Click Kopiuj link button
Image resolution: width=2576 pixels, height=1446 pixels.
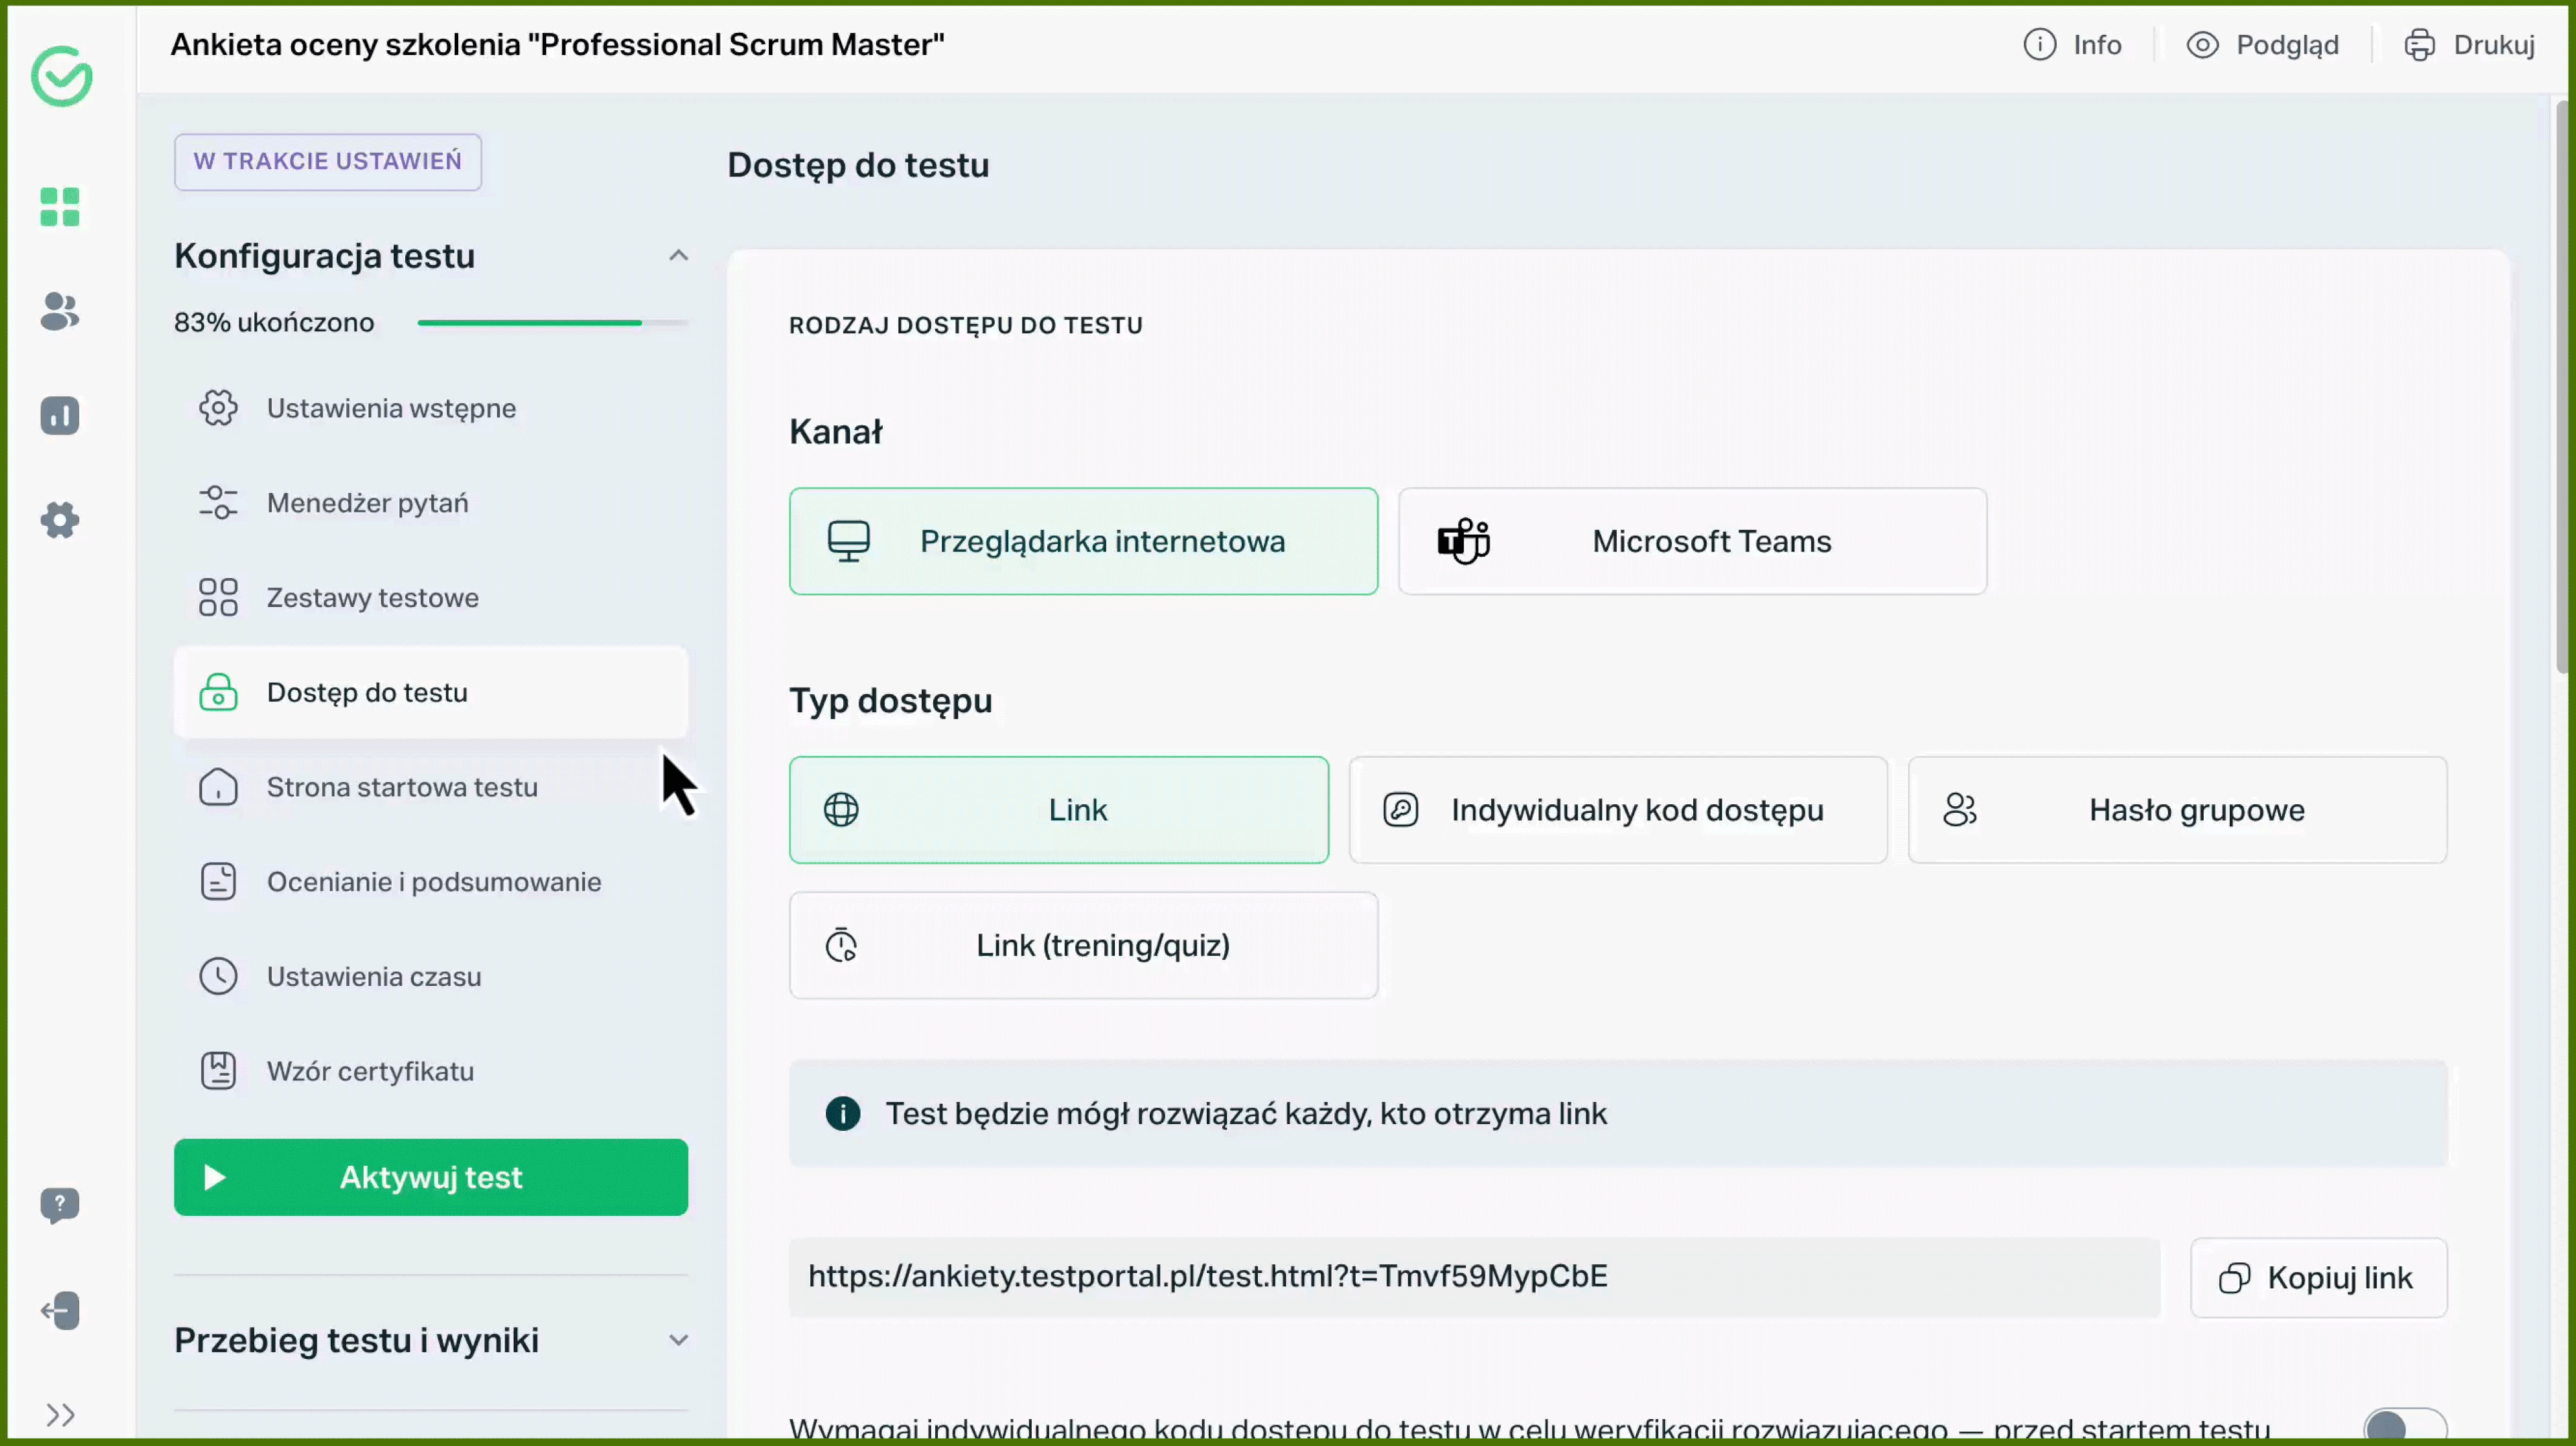tap(2318, 1278)
